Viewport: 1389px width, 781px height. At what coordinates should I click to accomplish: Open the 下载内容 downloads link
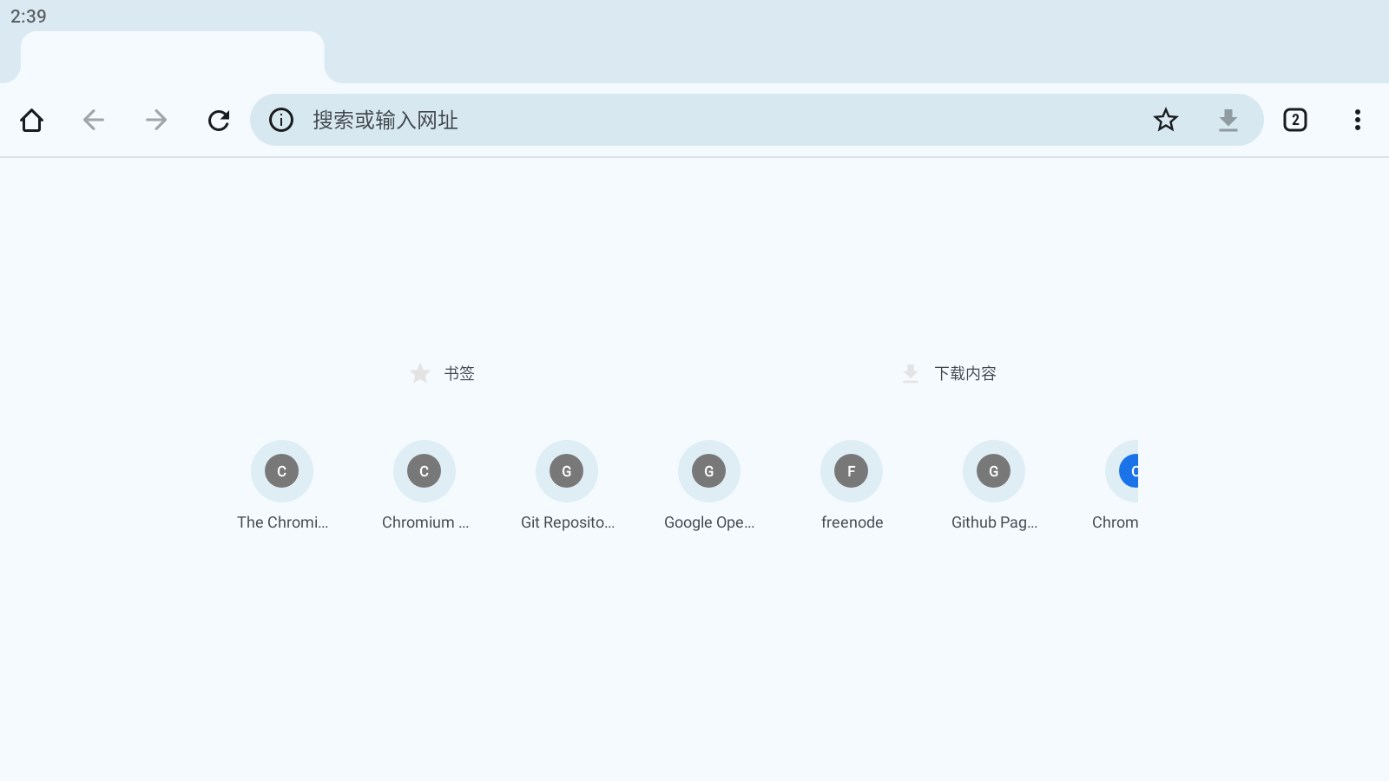coord(949,373)
